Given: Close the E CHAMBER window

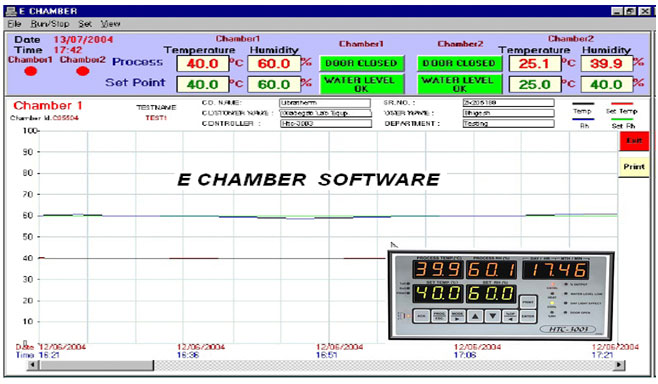Looking at the screenshot, I should 645,11.
